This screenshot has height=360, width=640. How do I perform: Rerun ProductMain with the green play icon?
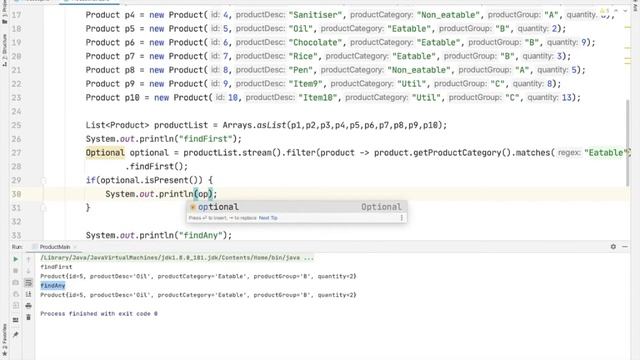[16, 259]
